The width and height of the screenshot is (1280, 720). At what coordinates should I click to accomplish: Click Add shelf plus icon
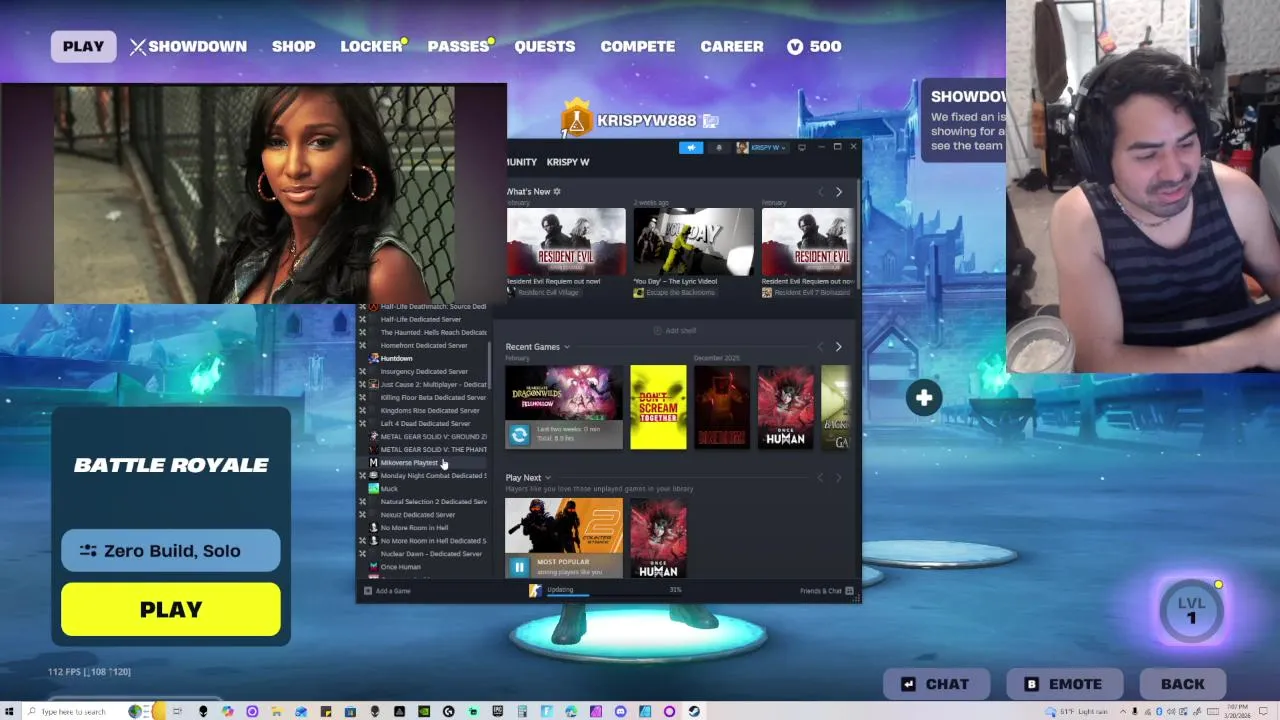pyautogui.click(x=657, y=330)
